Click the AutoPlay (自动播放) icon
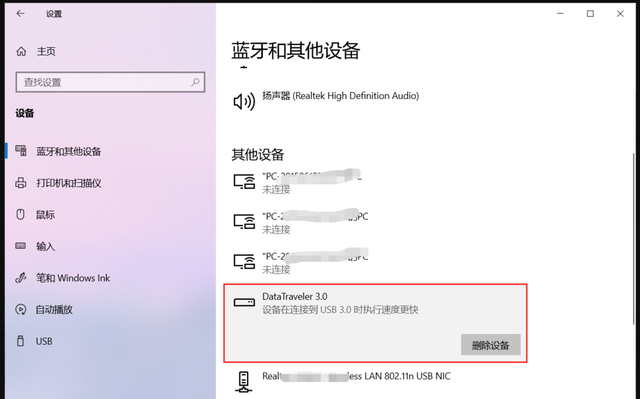The width and height of the screenshot is (640, 399). pyautogui.click(x=21, y=309)
